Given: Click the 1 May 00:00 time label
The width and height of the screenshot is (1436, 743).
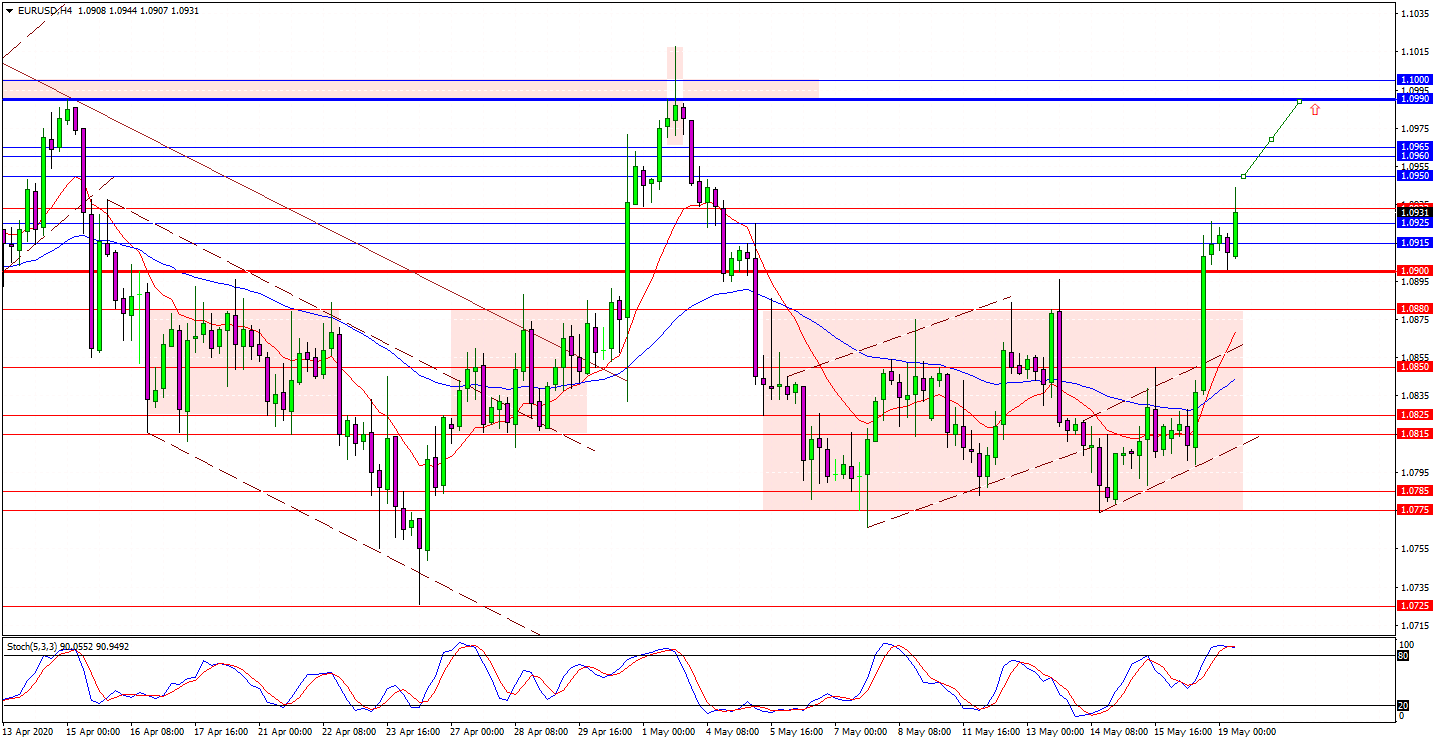Looking at the screenshot, I should pos(670,732).
